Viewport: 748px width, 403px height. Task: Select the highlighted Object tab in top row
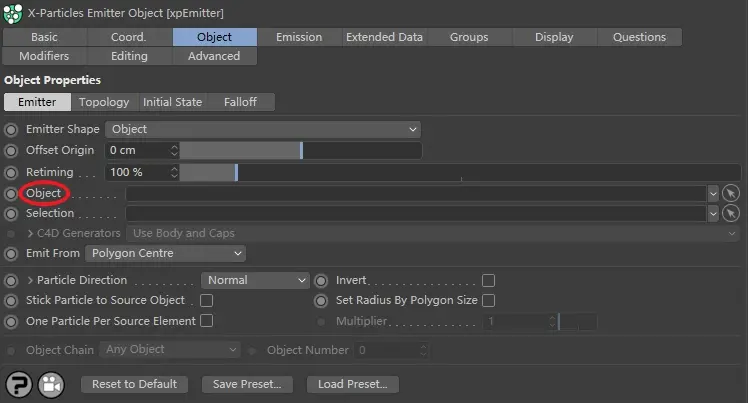tap(215, 37)
